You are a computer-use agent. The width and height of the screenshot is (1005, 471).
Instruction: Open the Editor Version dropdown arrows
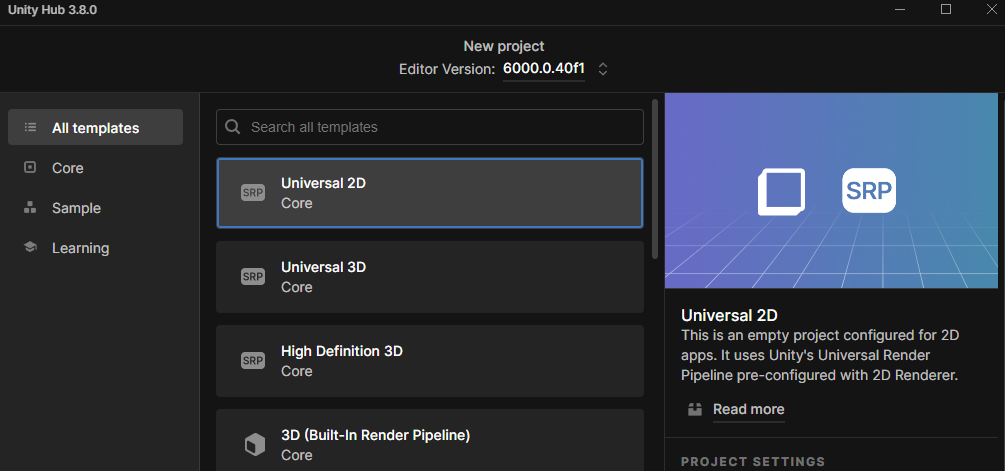click(602, 69)
